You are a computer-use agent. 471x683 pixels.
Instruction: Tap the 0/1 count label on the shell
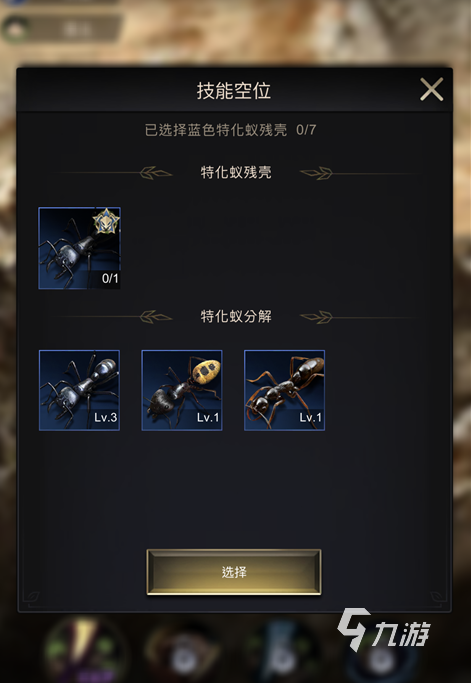pyautogui.click(x=110, y=279)
